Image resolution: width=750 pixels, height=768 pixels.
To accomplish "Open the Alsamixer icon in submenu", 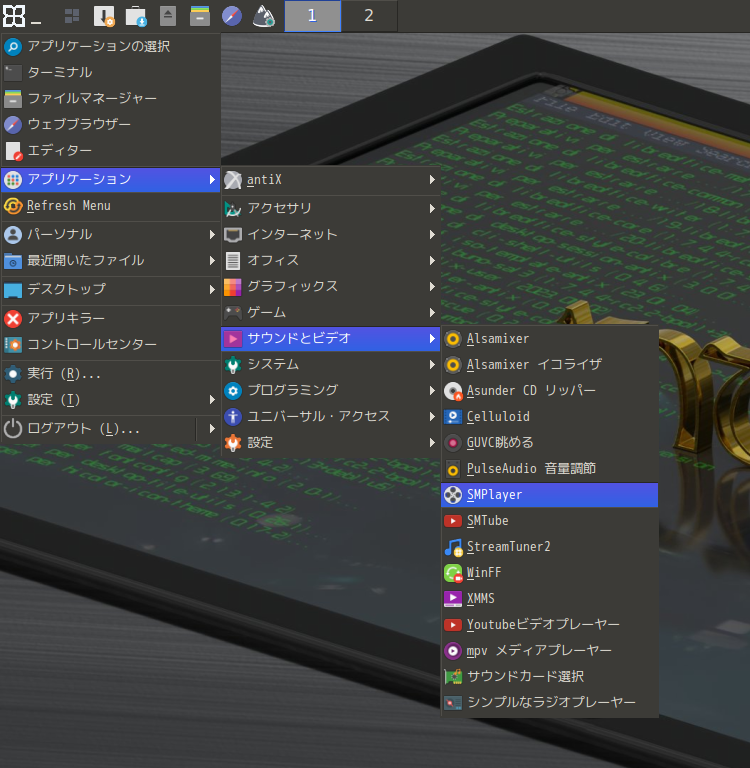I will (453, 339).
